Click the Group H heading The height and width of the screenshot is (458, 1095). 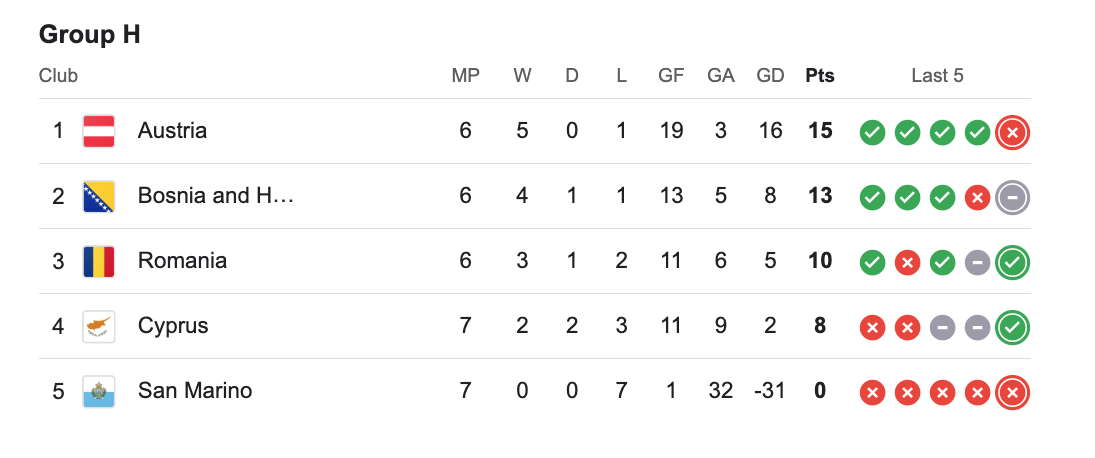click(x=90, y=35)
